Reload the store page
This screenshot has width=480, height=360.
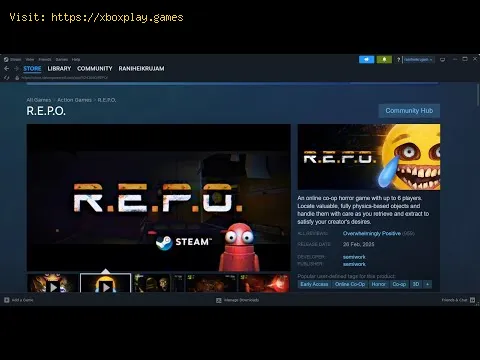click(7, 78)
